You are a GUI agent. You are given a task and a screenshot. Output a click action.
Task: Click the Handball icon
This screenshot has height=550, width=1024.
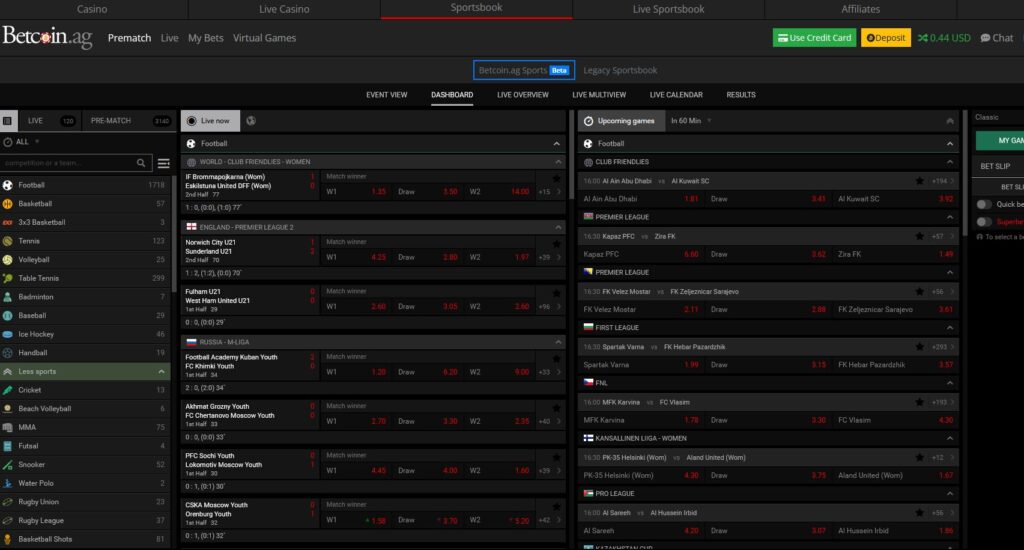pyautogui.click(x=8, y=353)
